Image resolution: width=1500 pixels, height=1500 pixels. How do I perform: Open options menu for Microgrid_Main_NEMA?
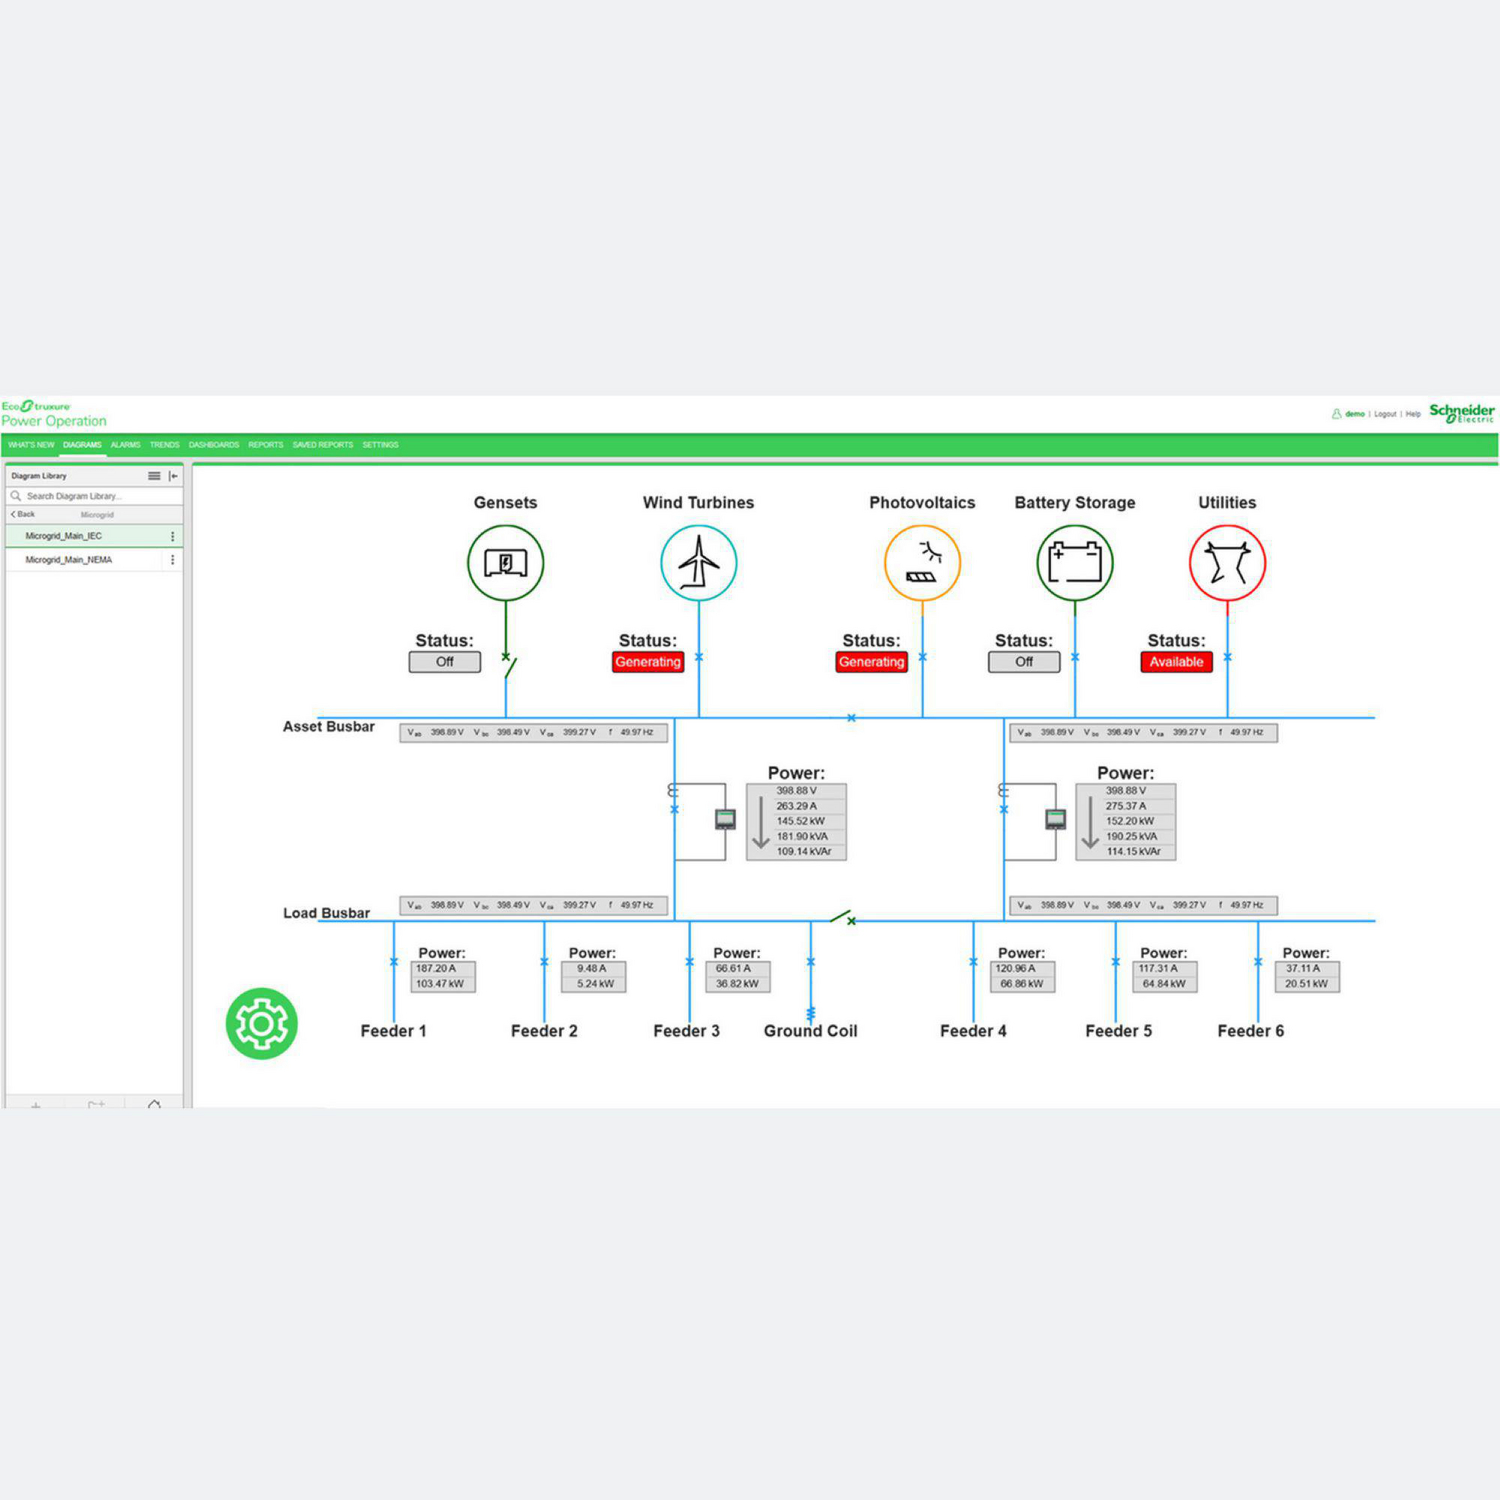[x=172, y=560]
